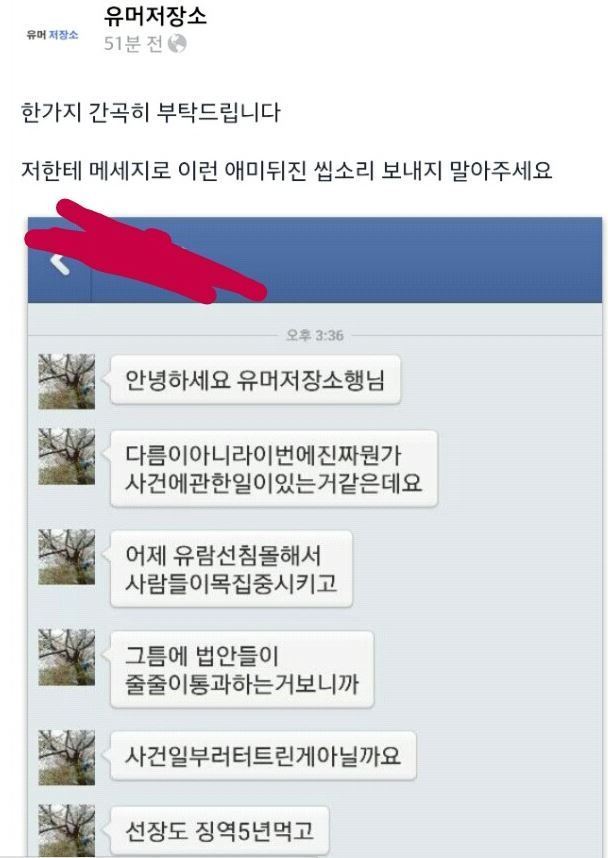This screenshot has width=608, height=858.
Task: Click the avatar beside 그틈에 법안들이 message
Action: [x=67, y=658]
